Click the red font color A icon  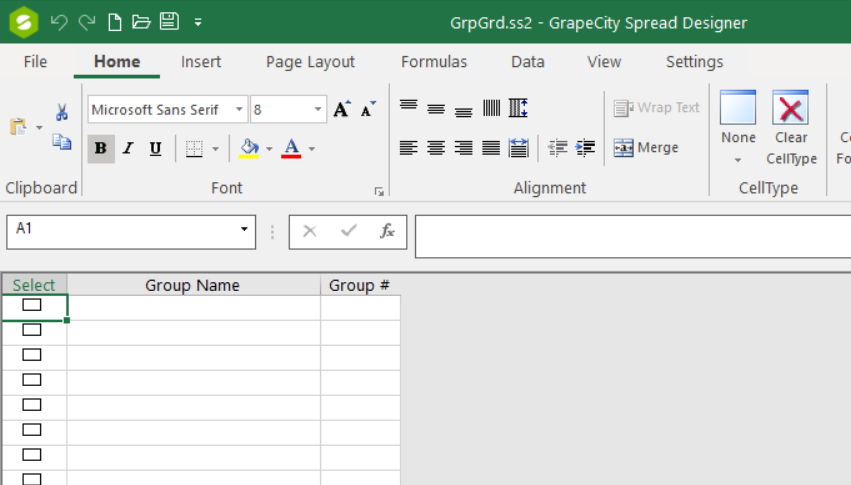point(291,148)
